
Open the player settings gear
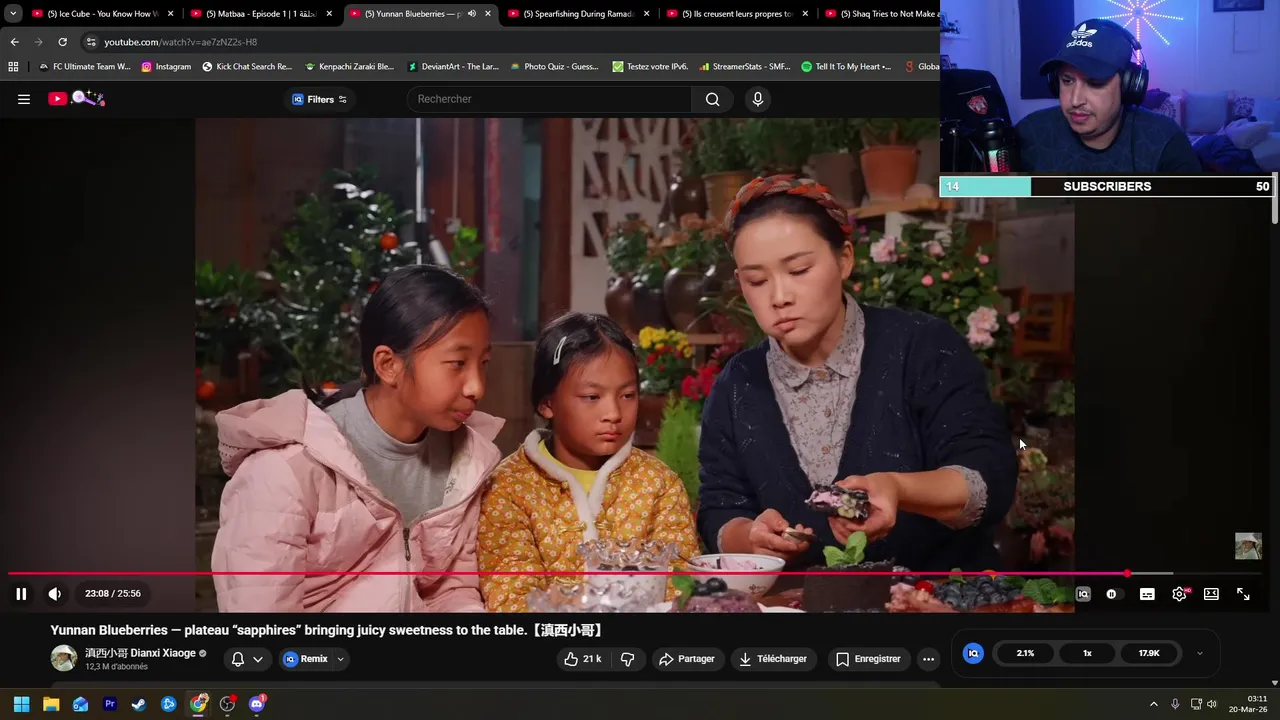1180,594
